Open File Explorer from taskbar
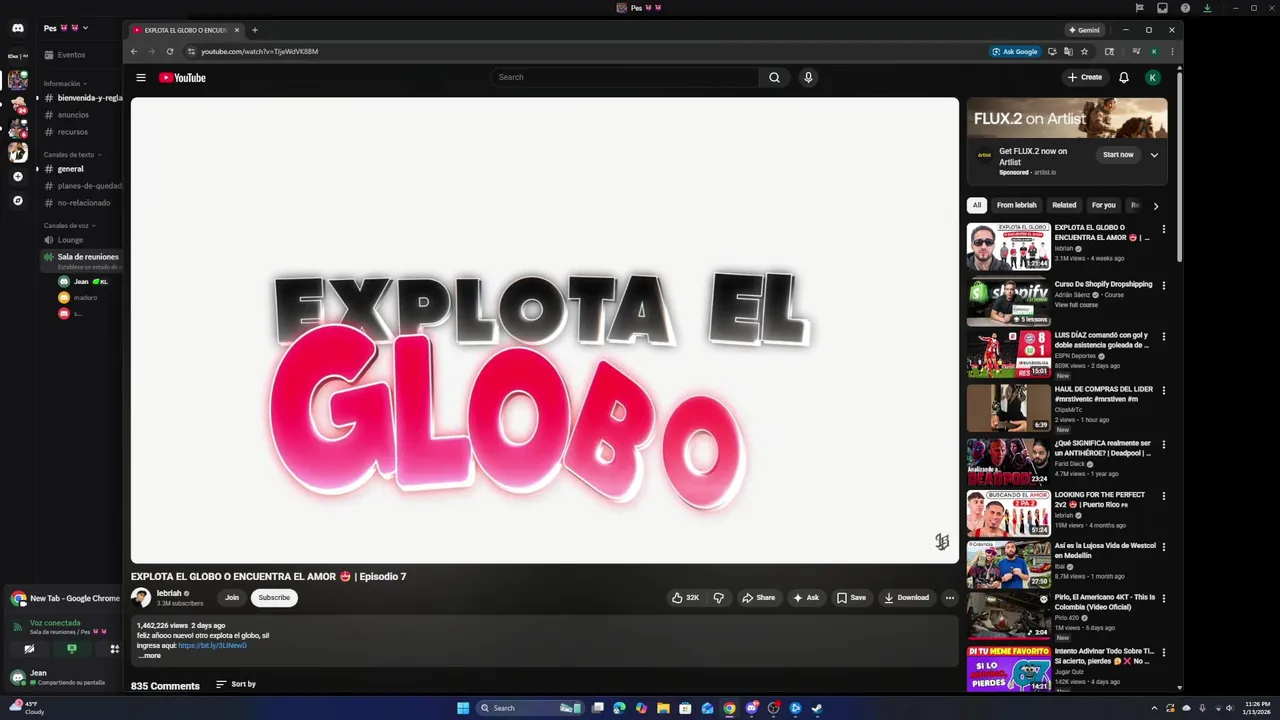 coord(663,708)
